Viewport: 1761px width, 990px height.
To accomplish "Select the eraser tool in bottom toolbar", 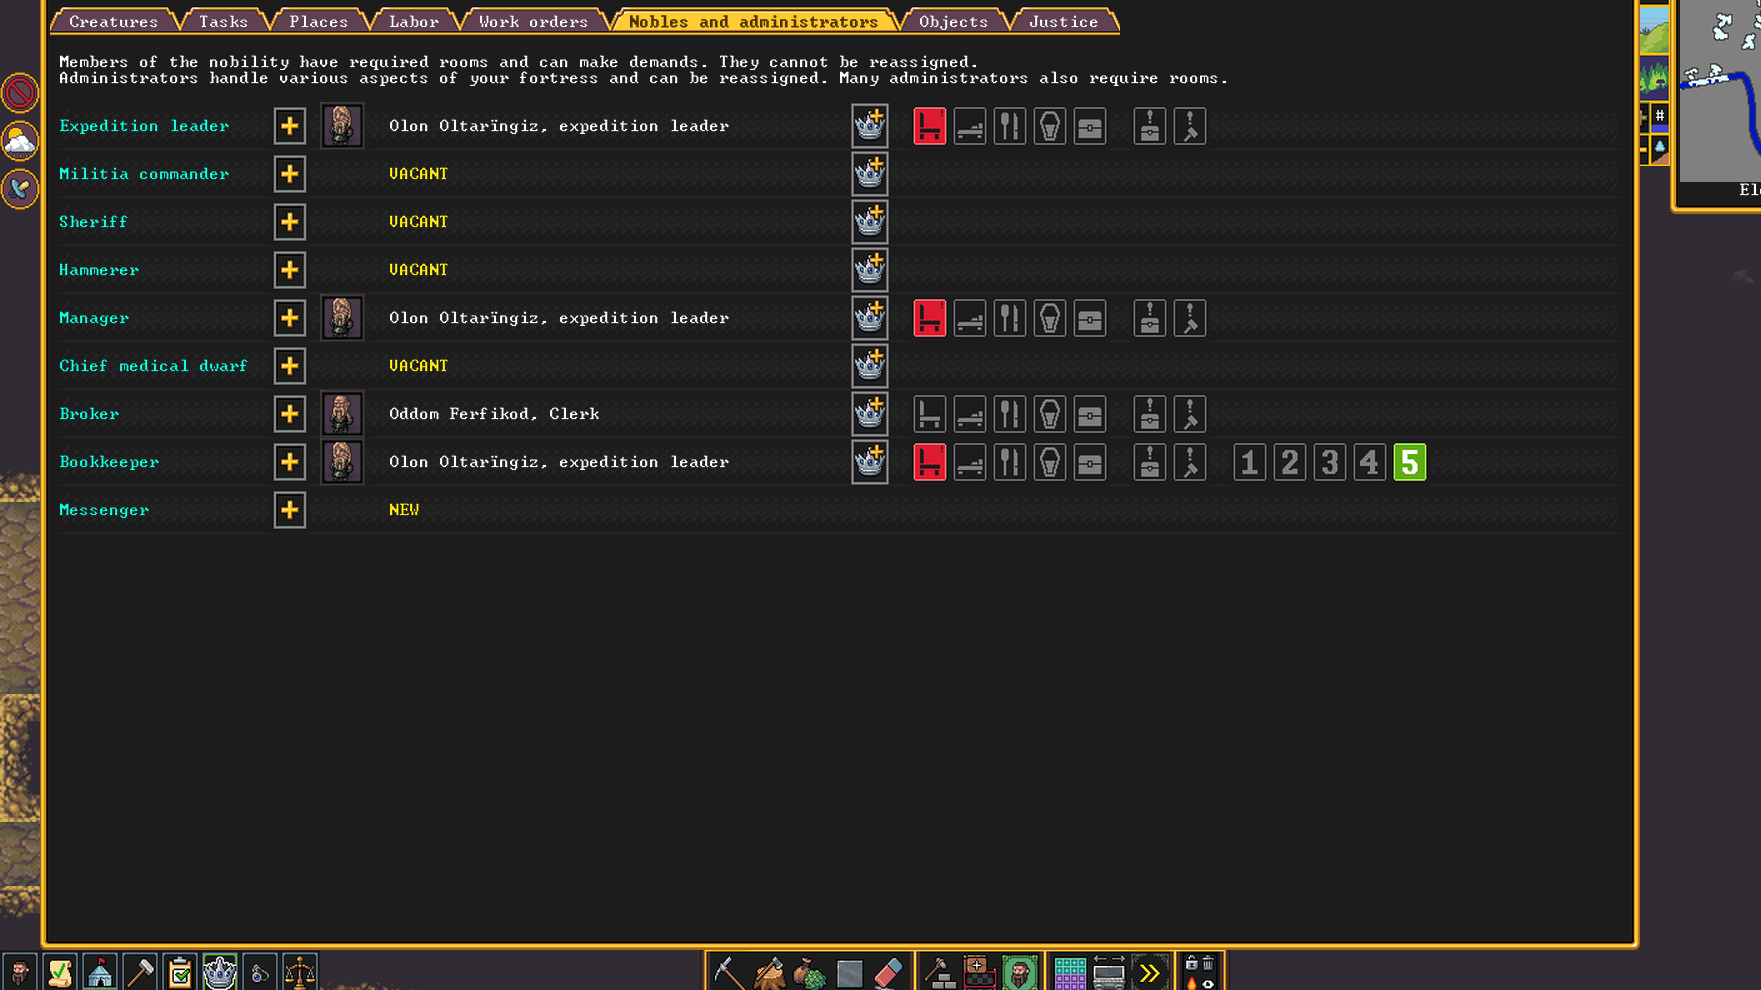I will coord(888,972).
